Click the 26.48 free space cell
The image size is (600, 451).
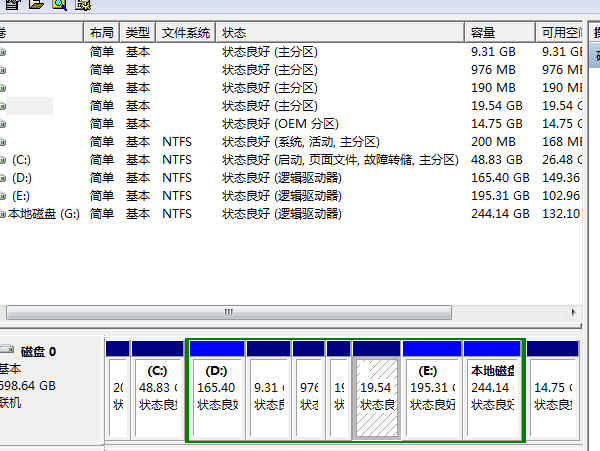(x=562, y=160)
